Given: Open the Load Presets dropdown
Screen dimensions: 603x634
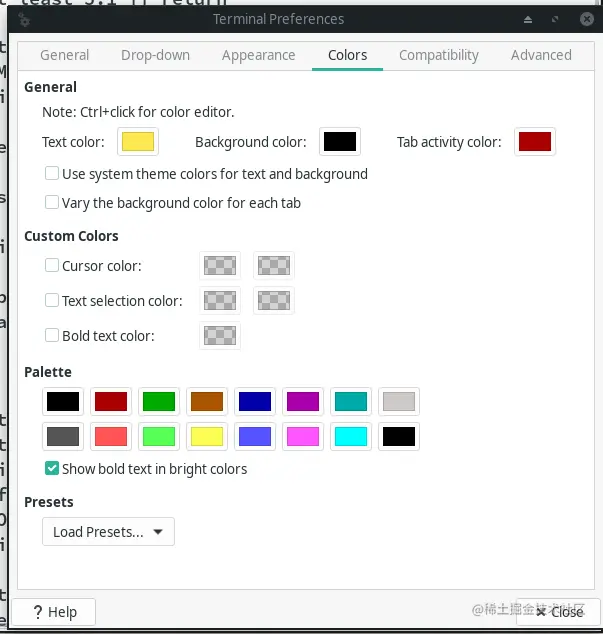Looking at the screenshot, I should click(108, 532).
